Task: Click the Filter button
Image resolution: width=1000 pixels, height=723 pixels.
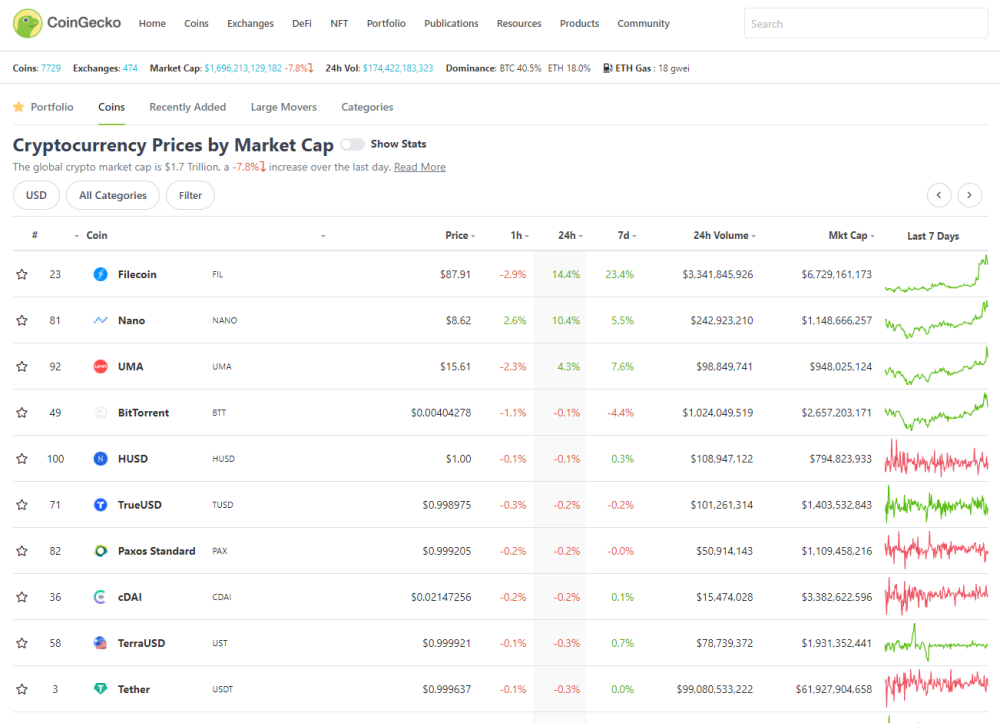Action: (x=190, y=195)
